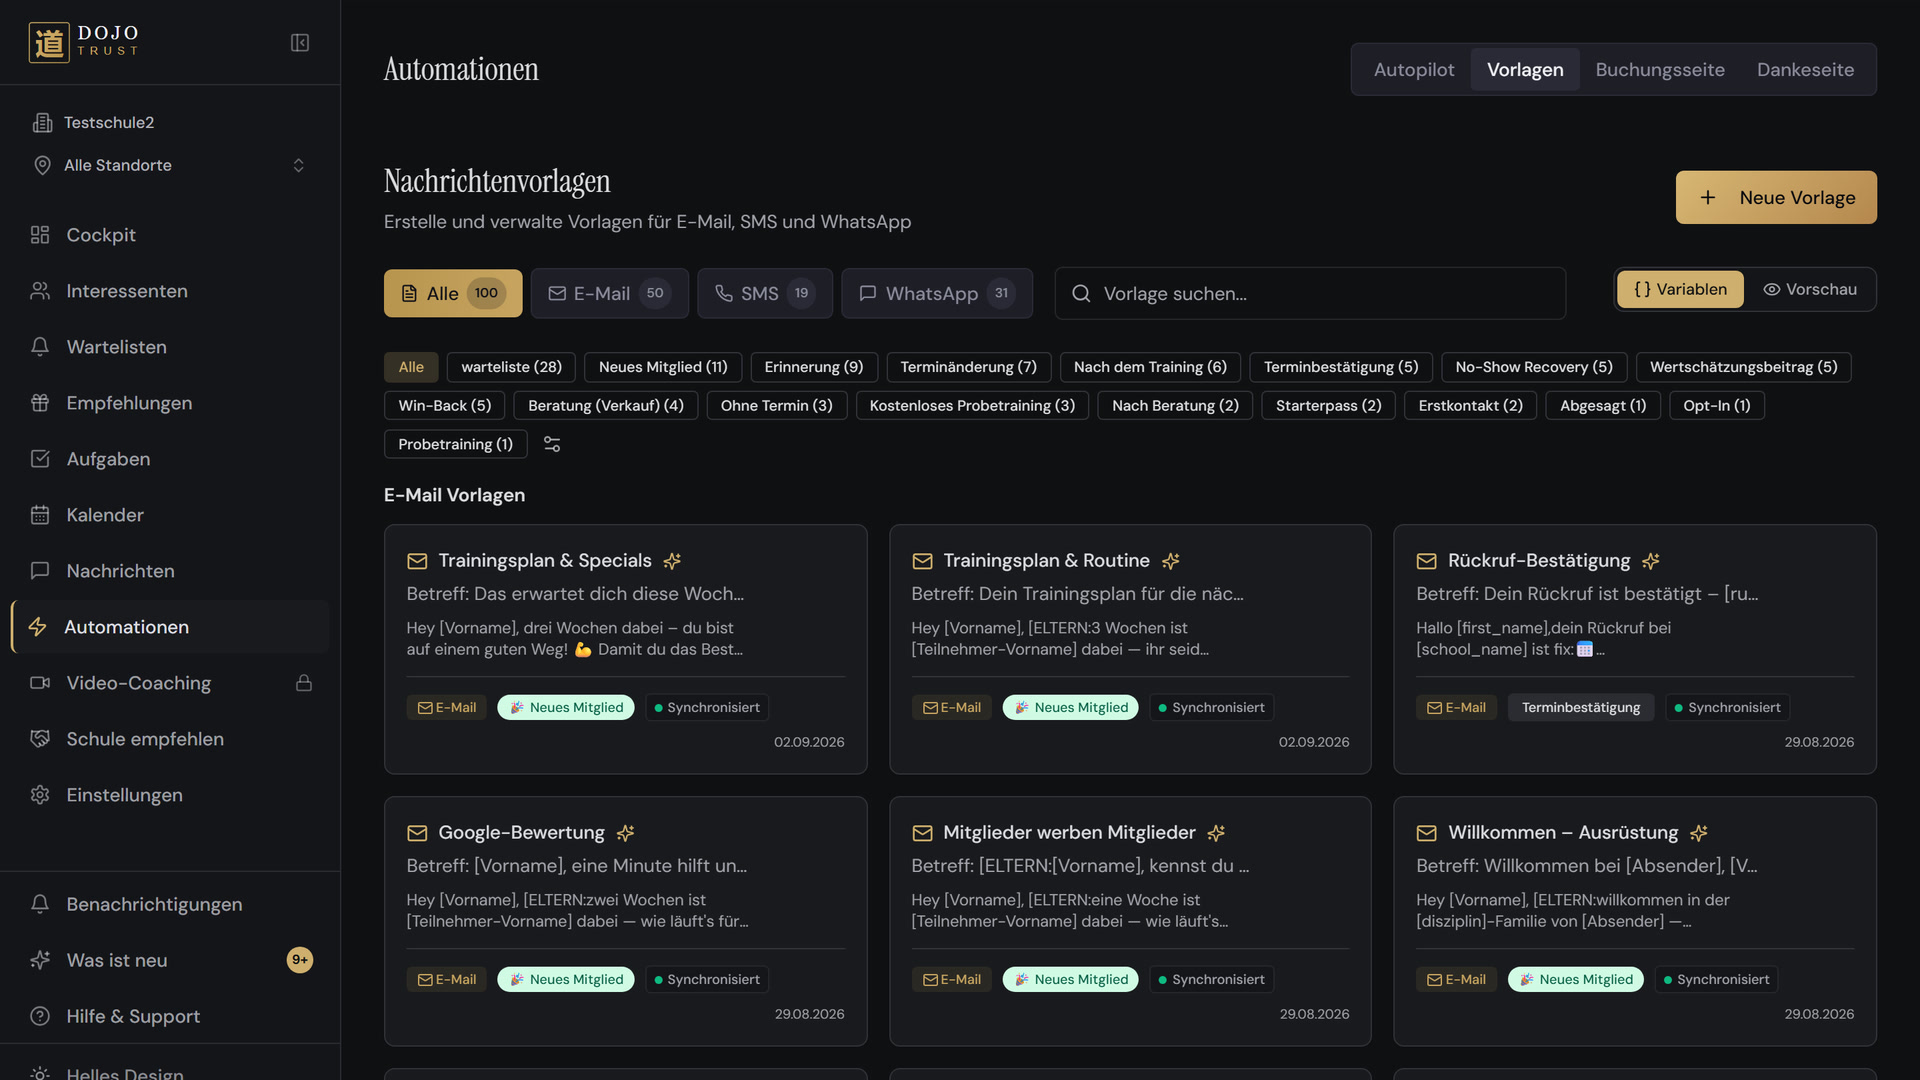
Task: Filter templates by E-Mail channel
Action: [610, 293]
